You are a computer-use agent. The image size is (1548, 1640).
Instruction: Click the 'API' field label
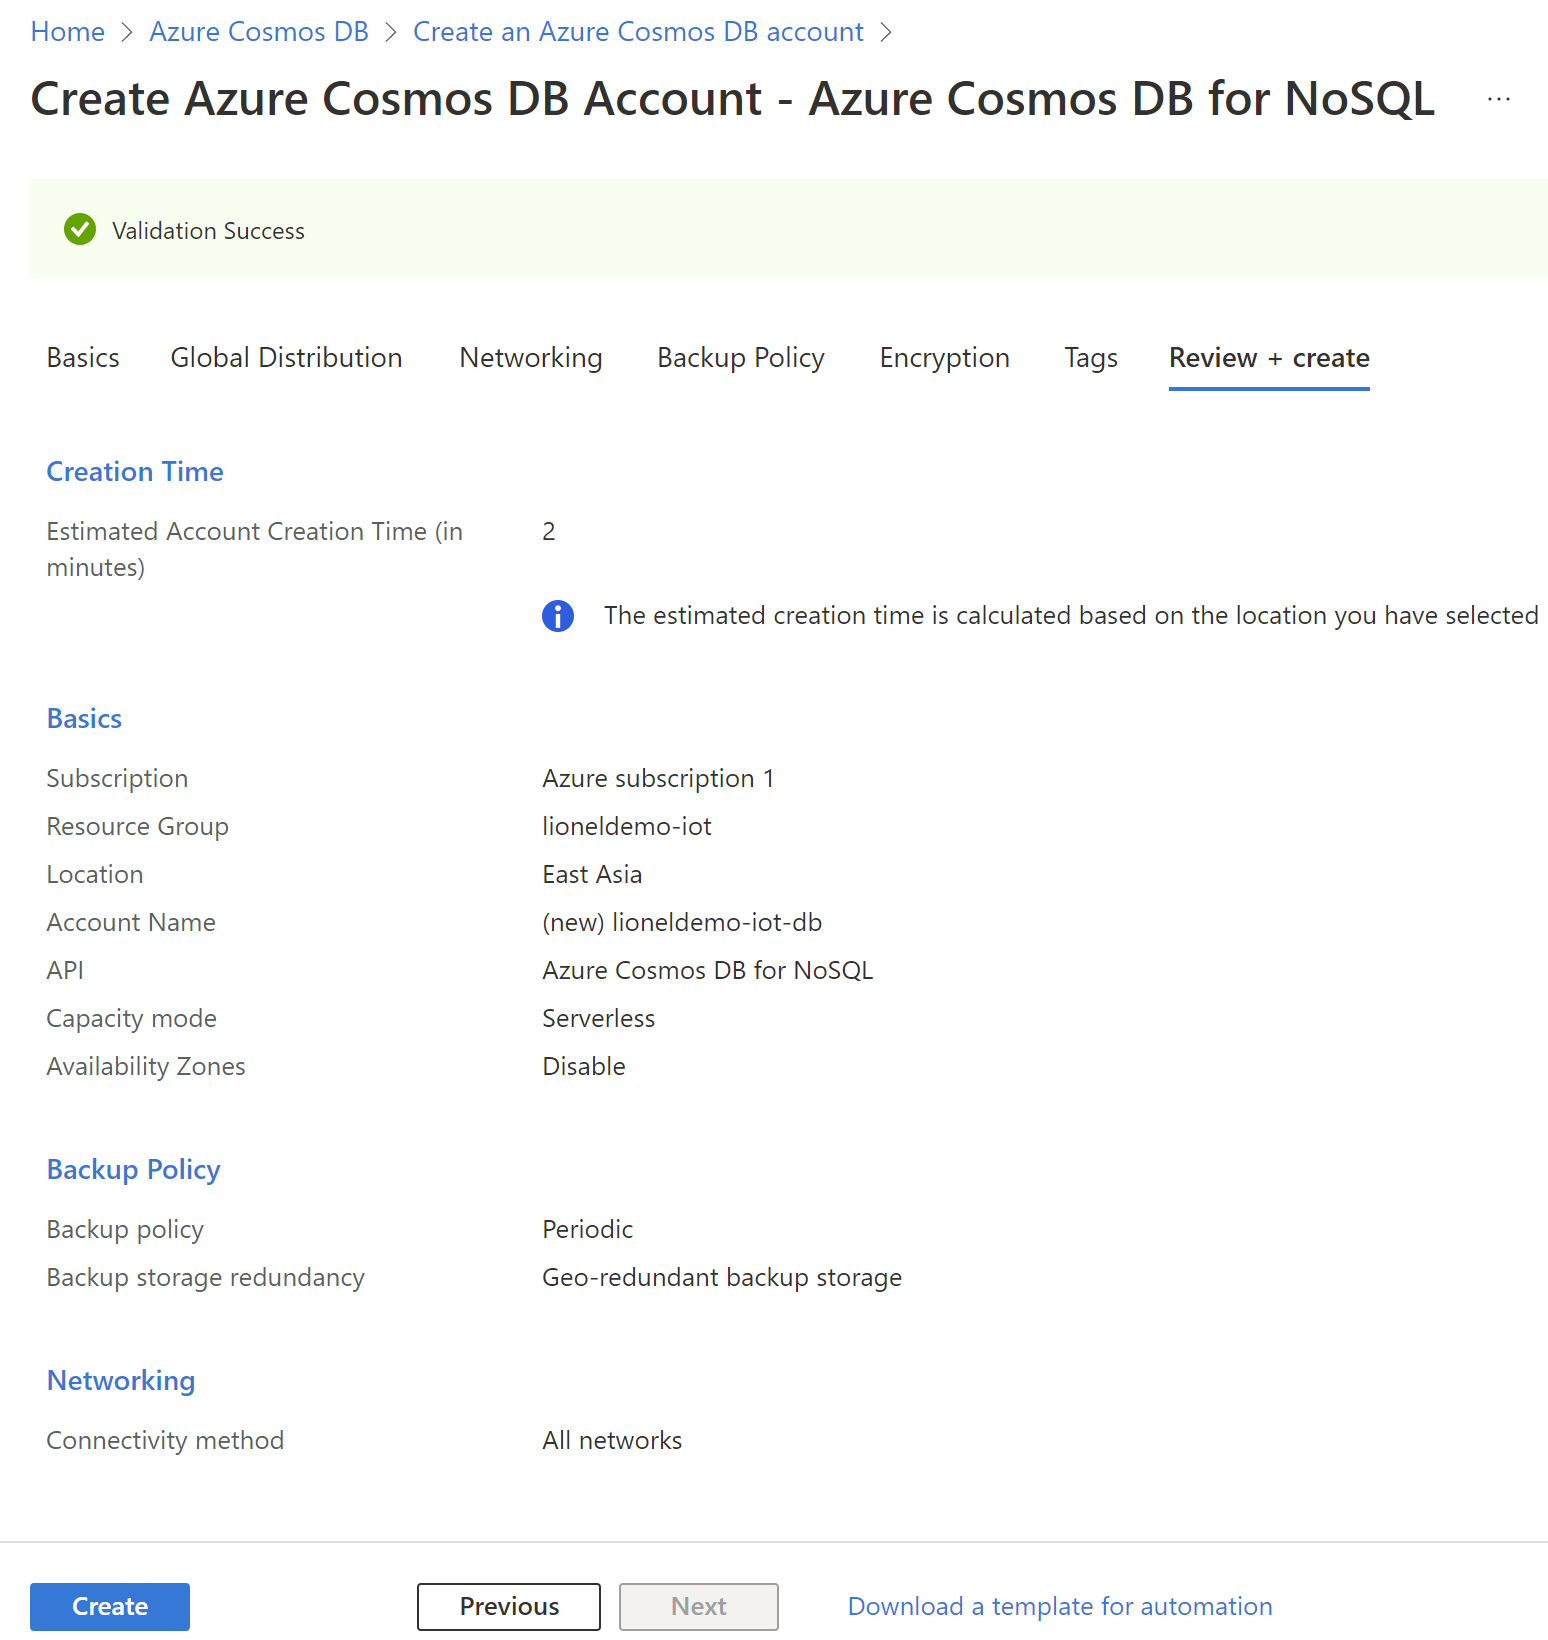tap(65, 971)
